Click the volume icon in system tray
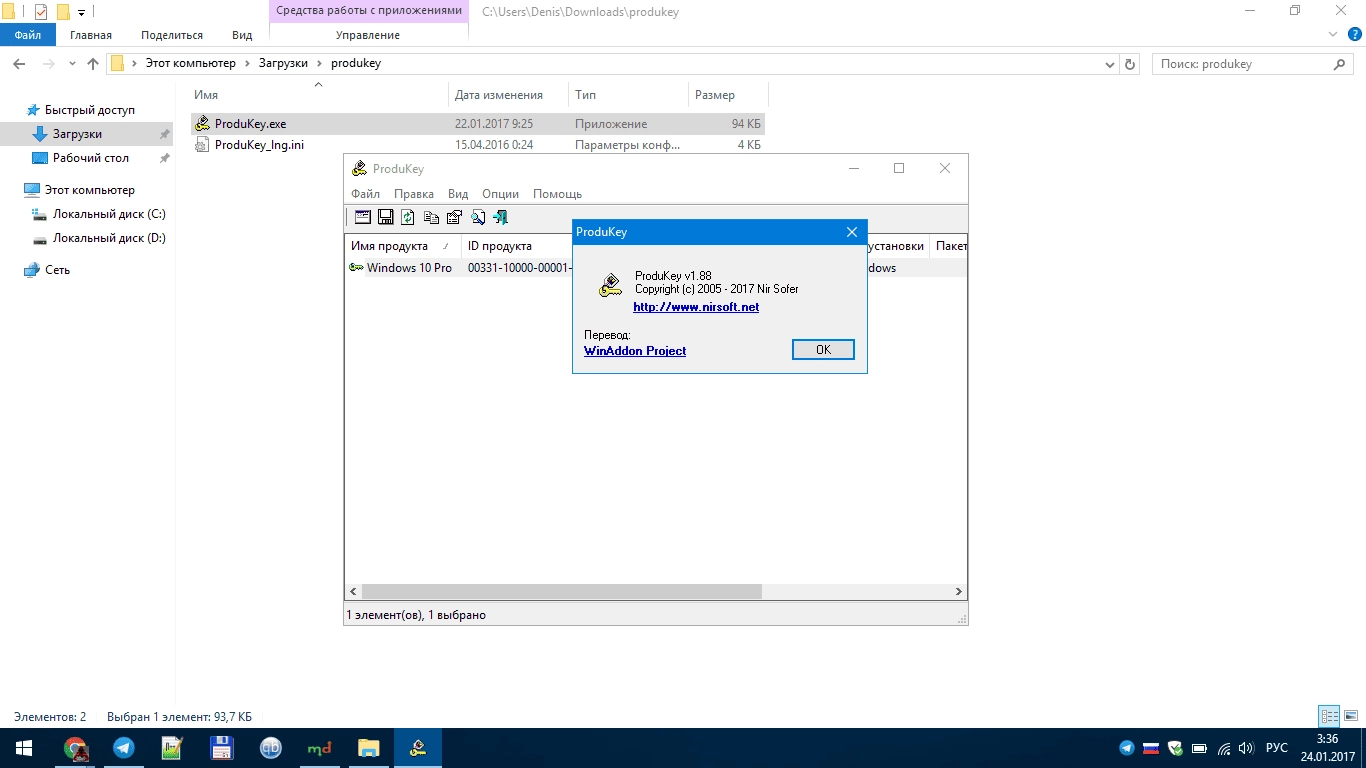The image size is (1366, 768). click(x=1246, y=748)
